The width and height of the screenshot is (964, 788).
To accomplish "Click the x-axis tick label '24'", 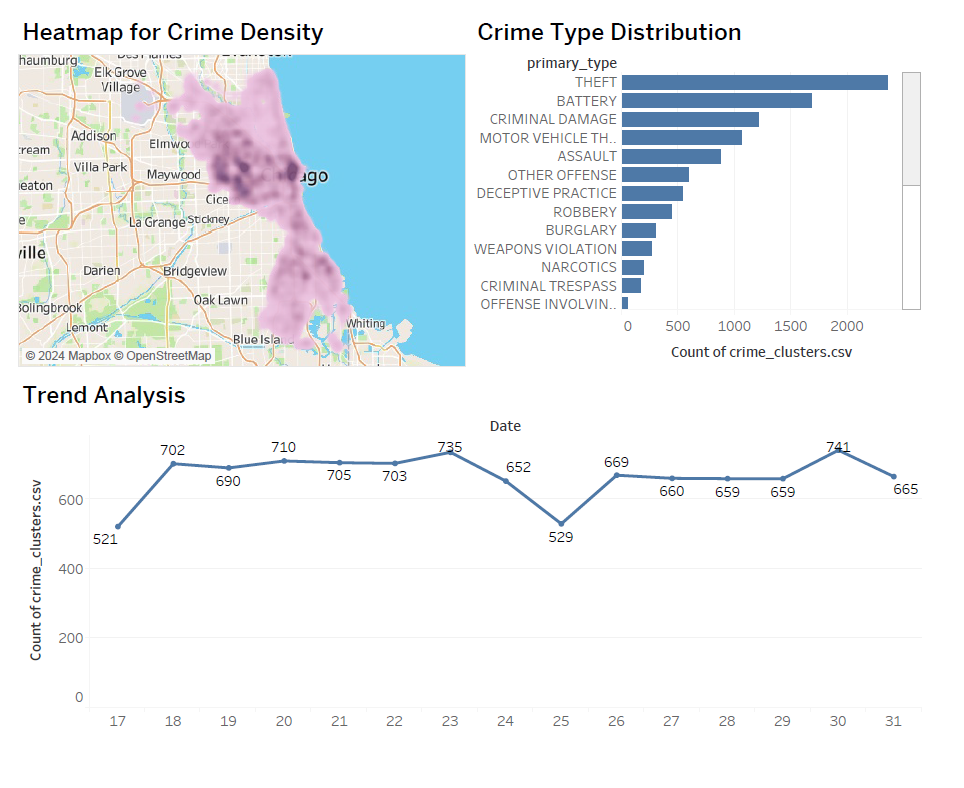I will tap(505, 721).
